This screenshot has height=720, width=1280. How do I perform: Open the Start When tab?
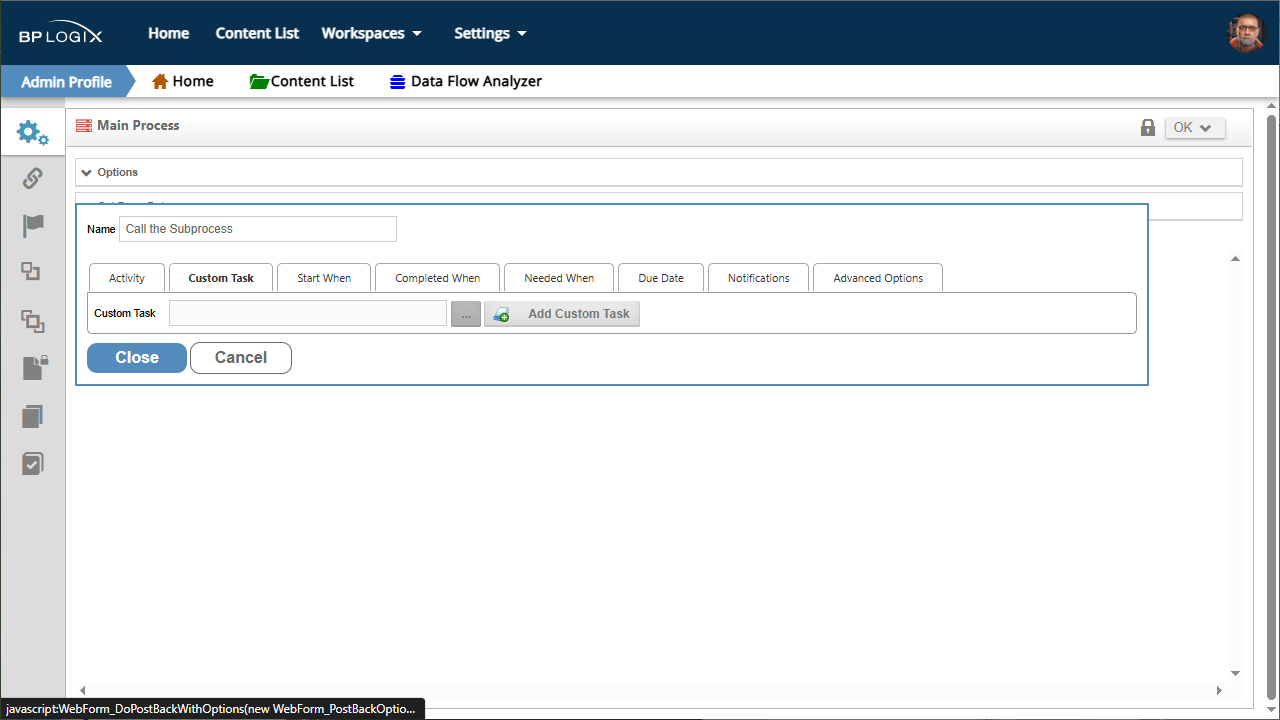[324, 278]
